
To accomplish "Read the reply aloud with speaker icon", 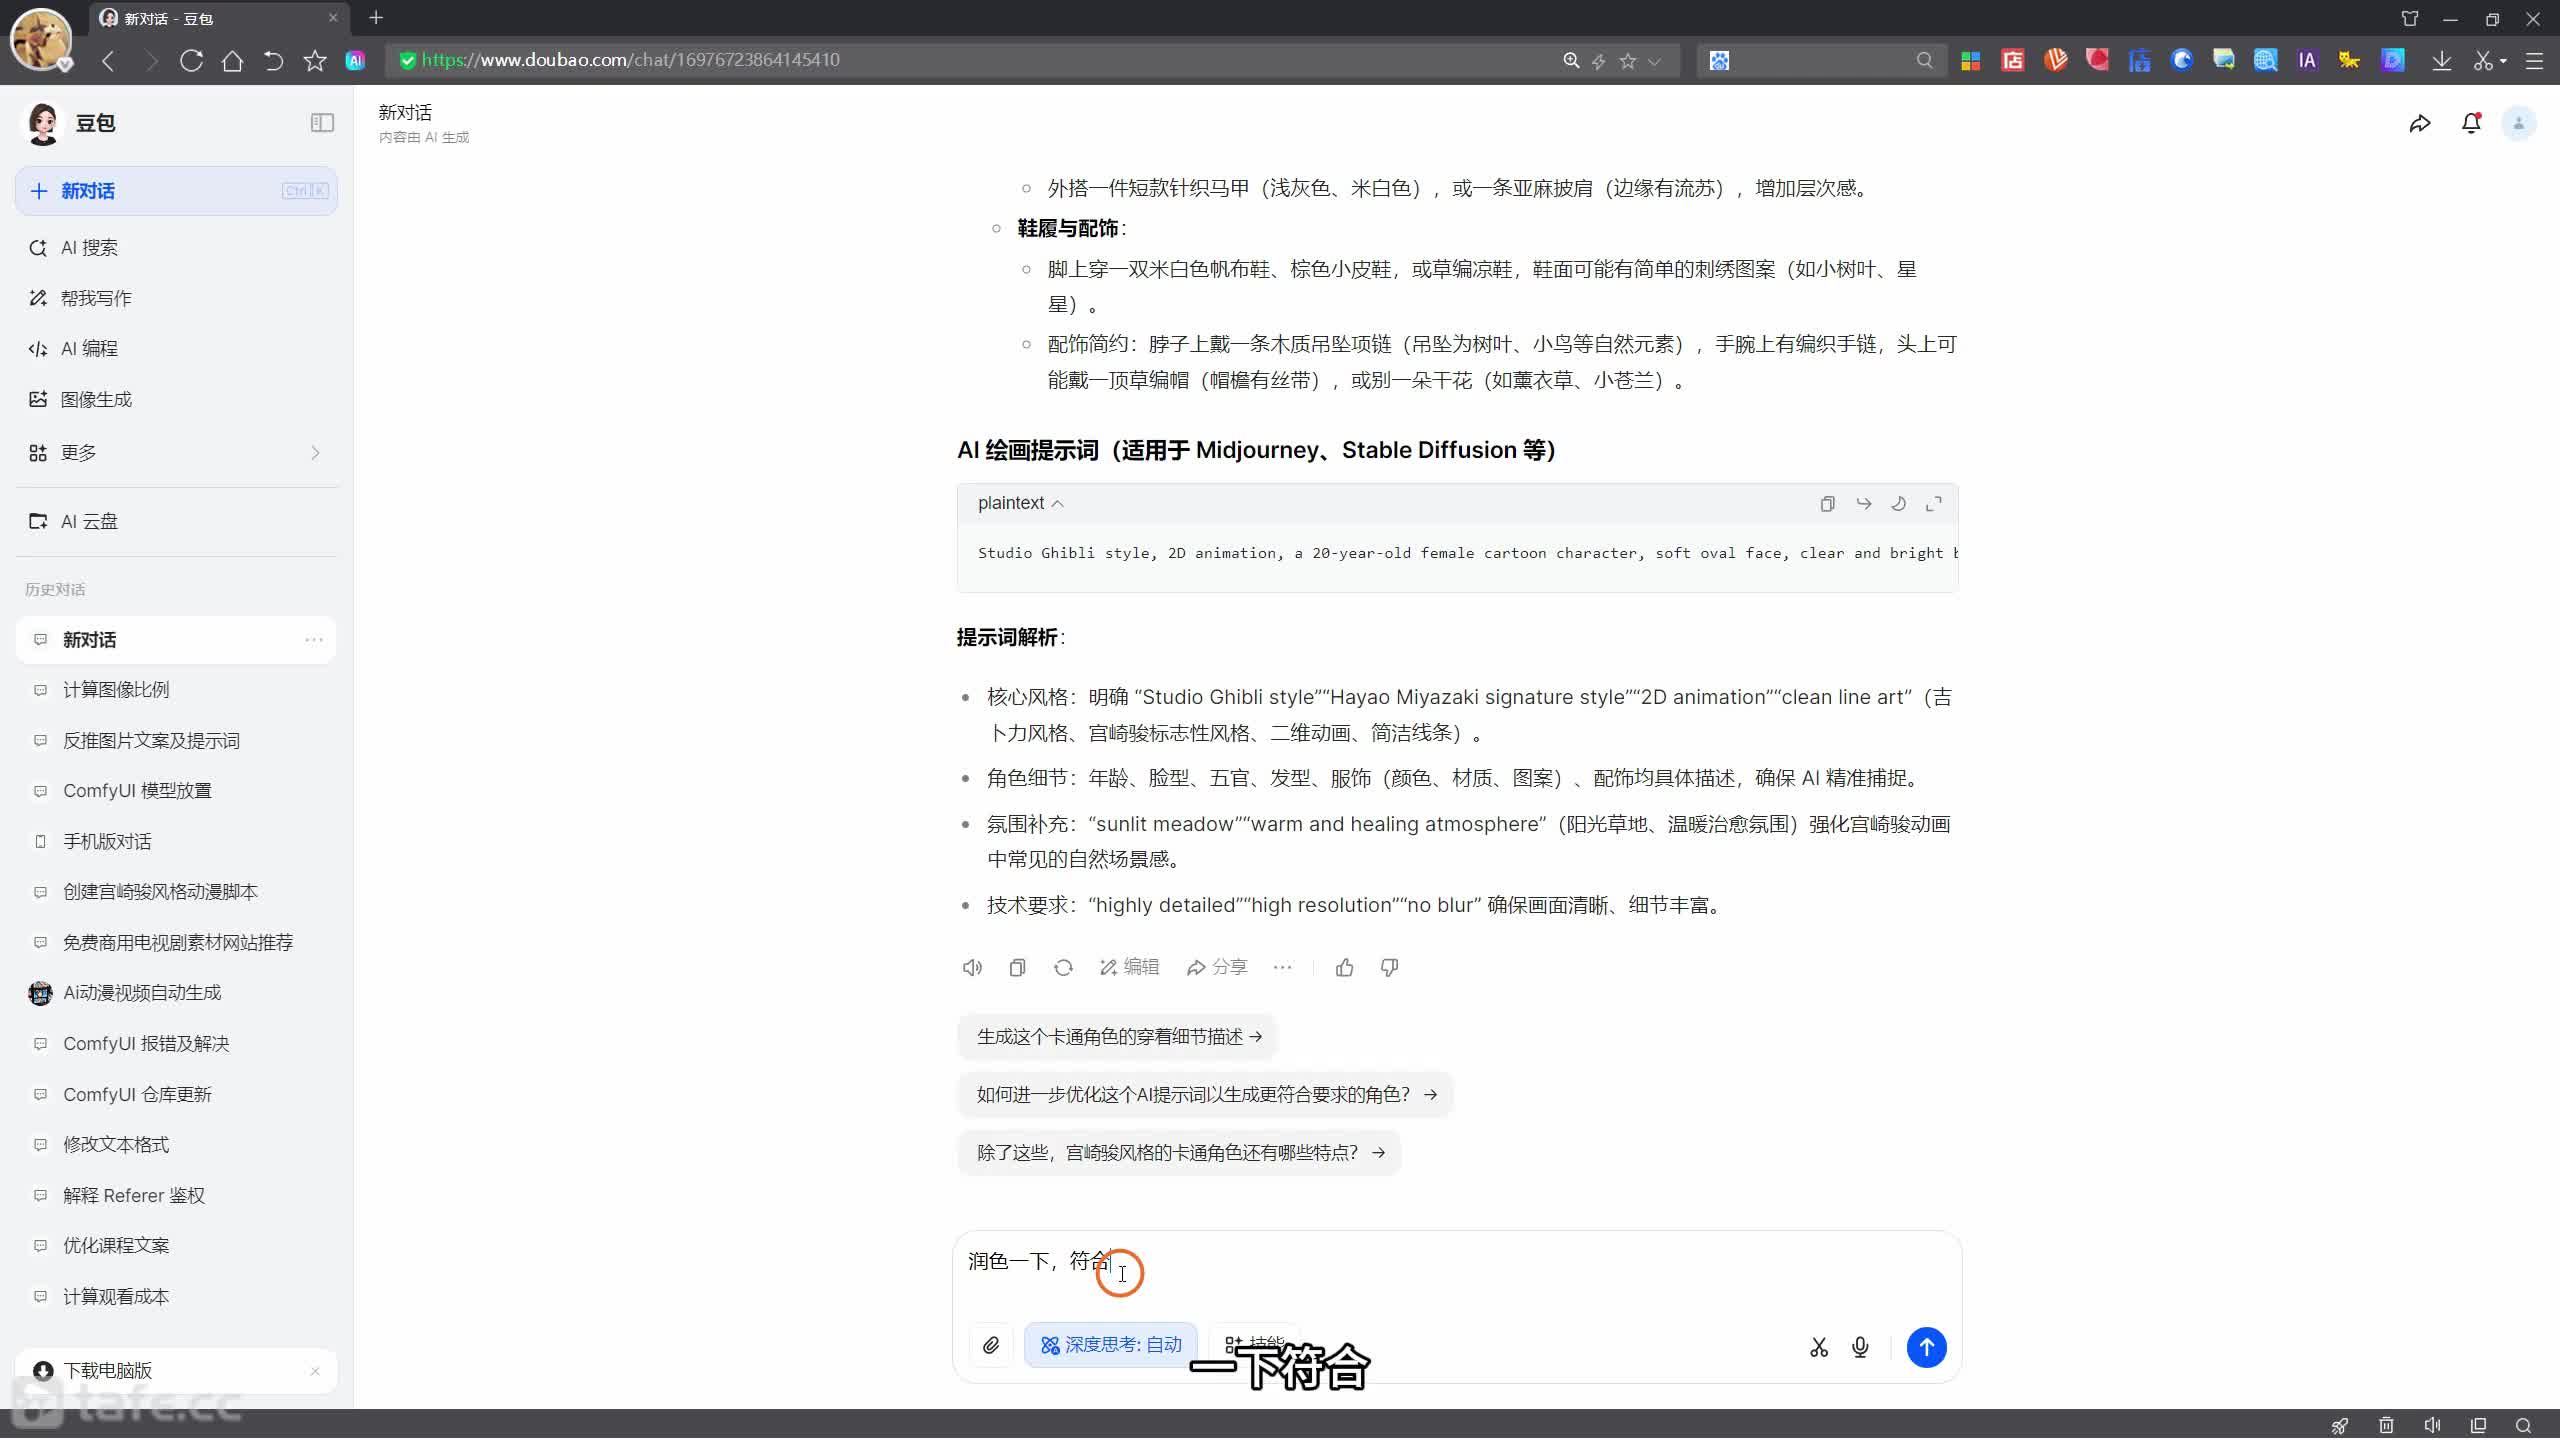I will 972,968.
